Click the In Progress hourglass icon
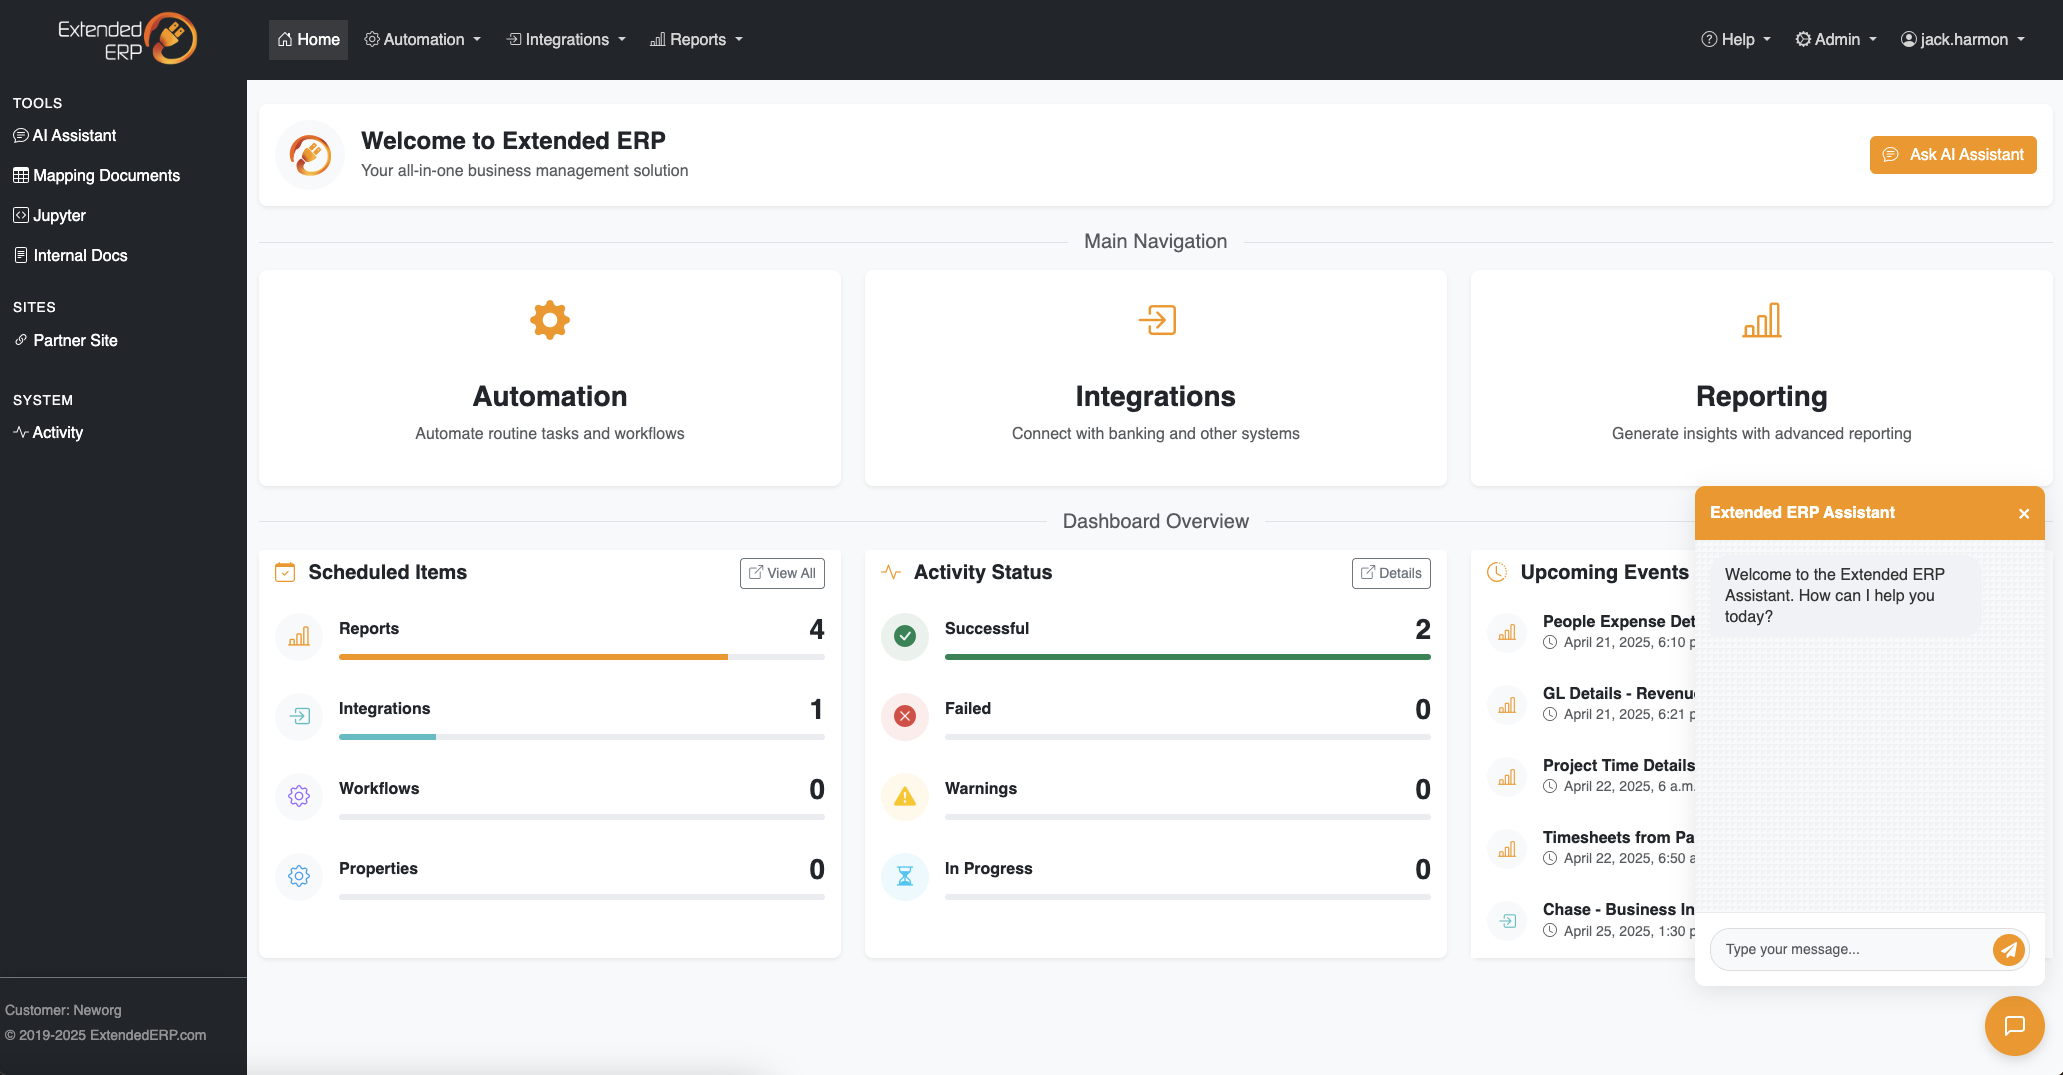2063x1075 pixels. (905, 876)
